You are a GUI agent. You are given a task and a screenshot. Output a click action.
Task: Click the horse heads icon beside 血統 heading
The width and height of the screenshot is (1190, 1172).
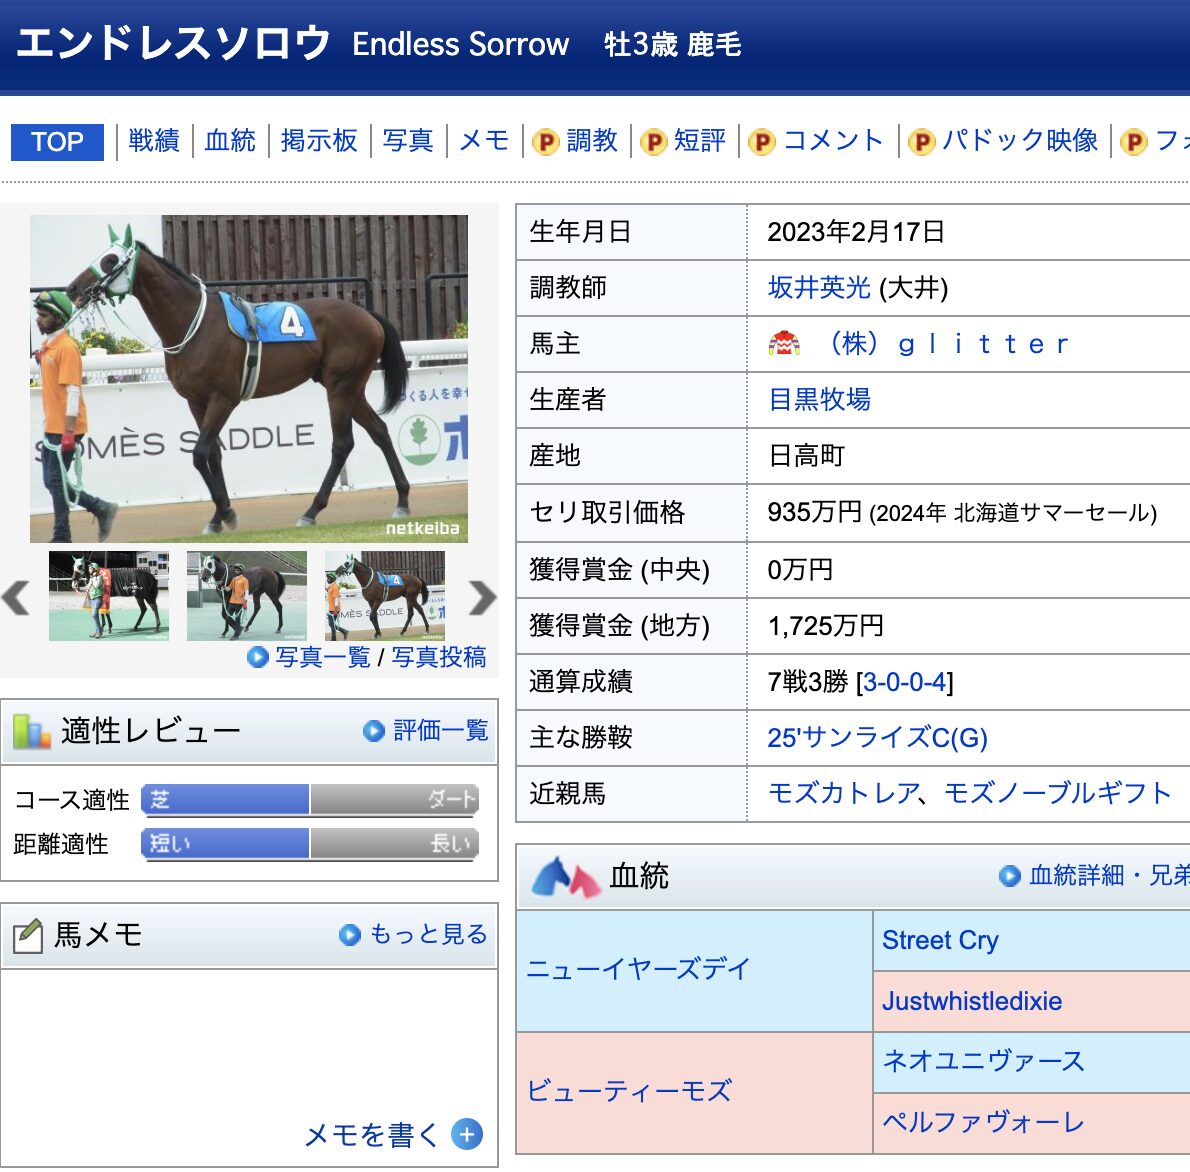(x=565, y=877)
